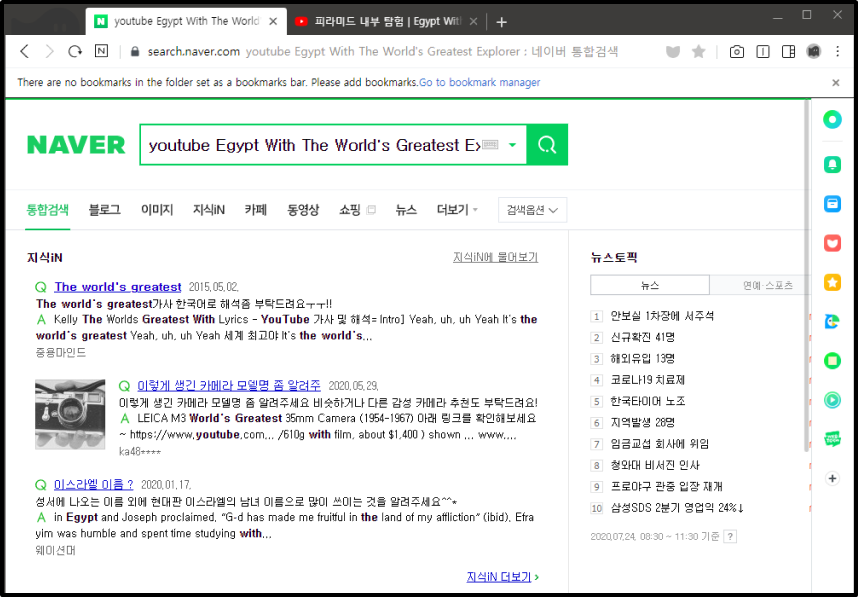Click the page vertical scrollbar
858x597 pixels.
pyautogui.click(x=807, y=276)
